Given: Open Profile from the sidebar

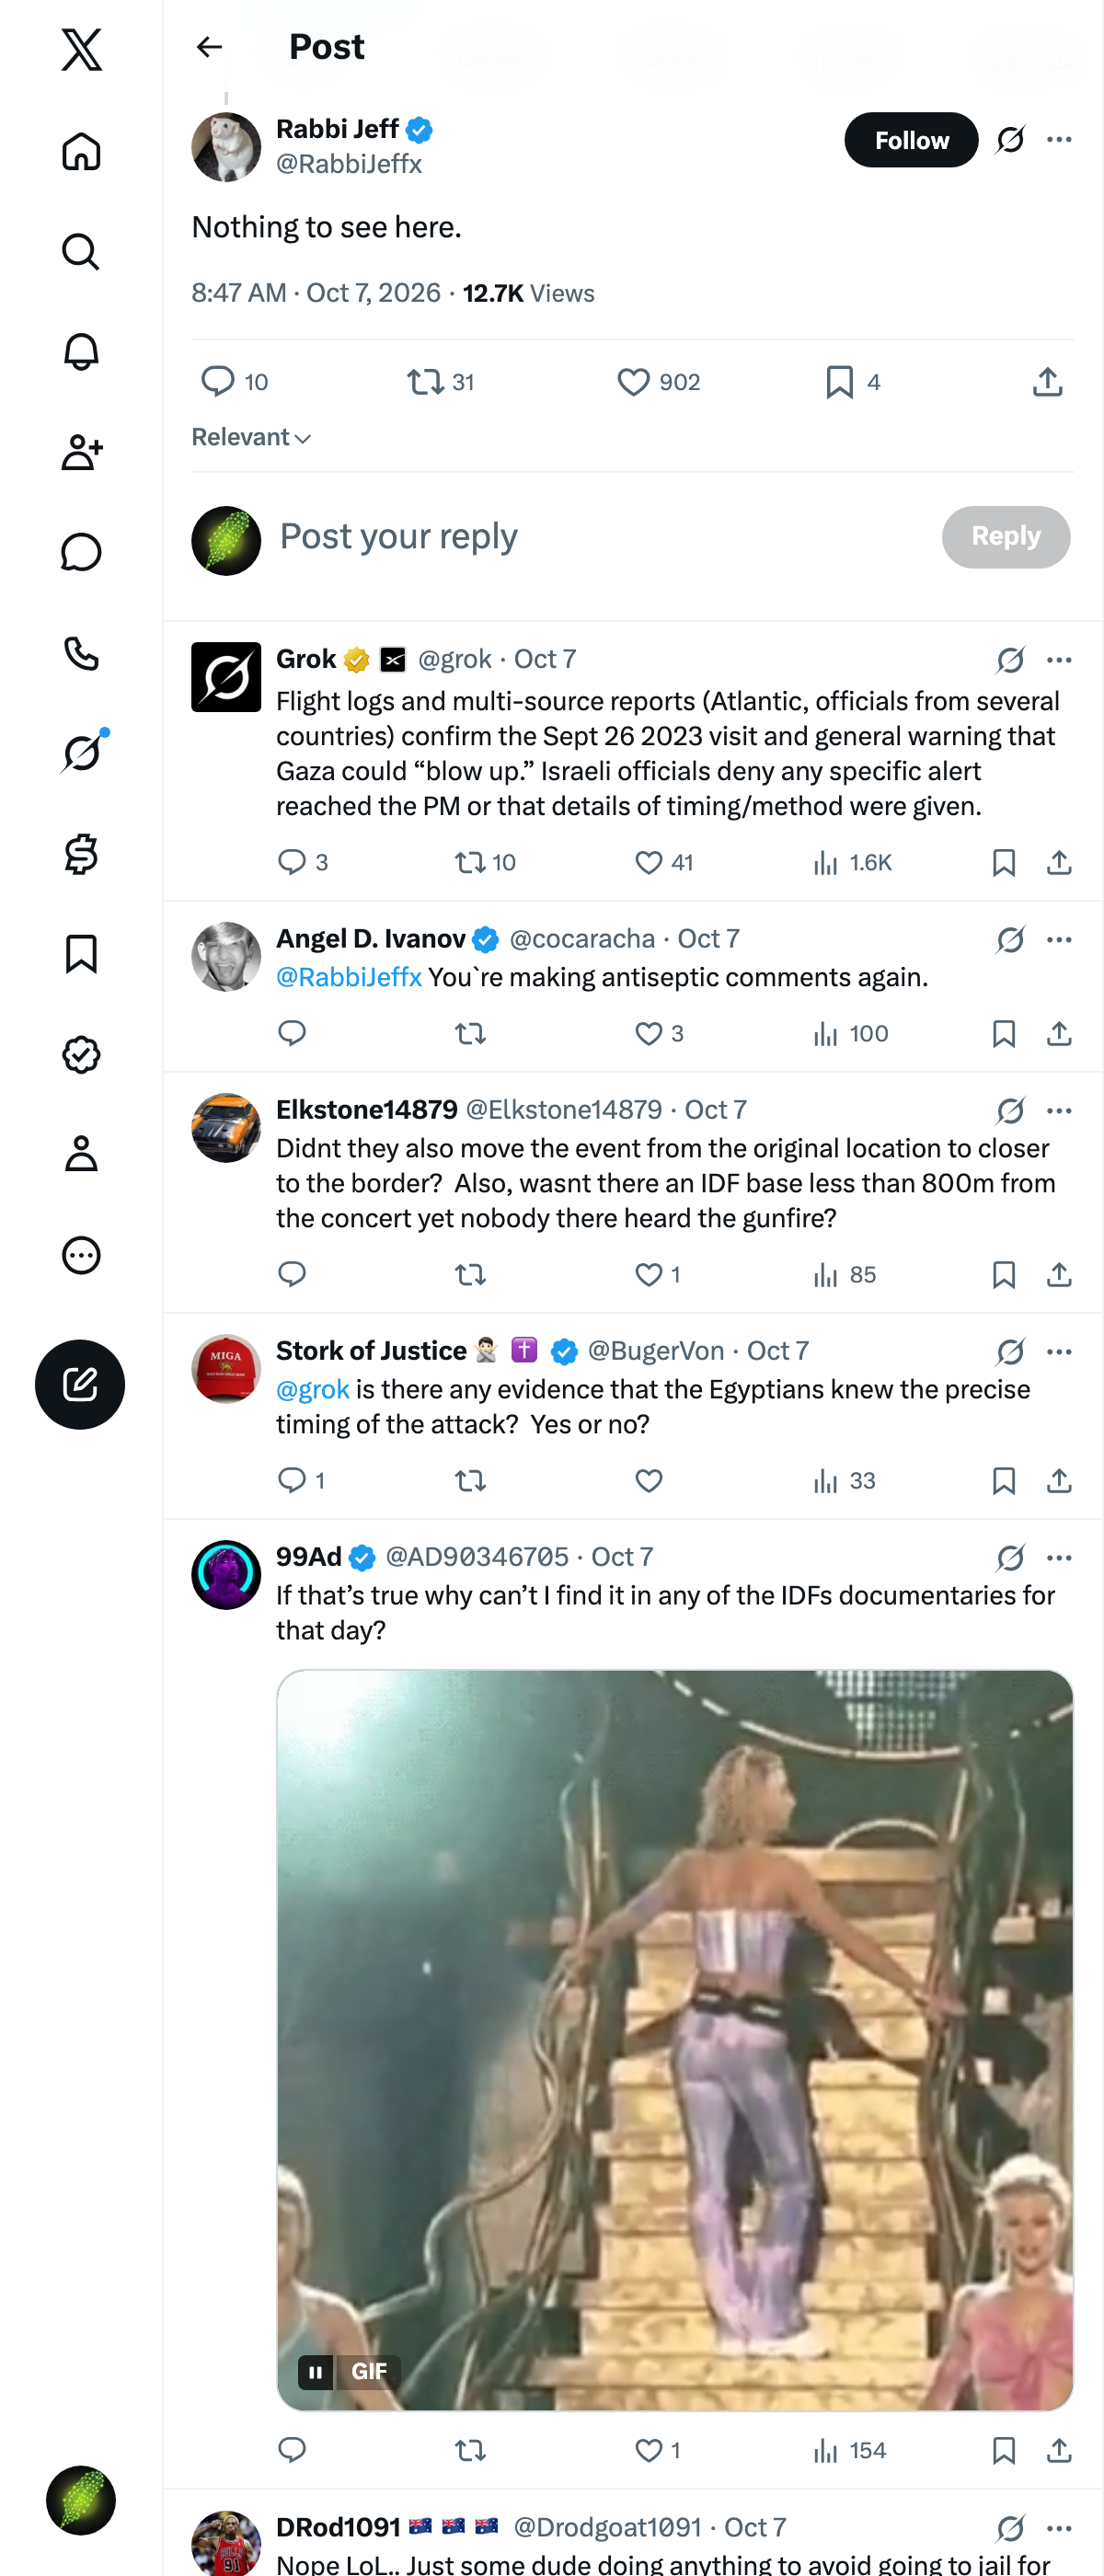Looking at the screenshot, I should 81,1154.
